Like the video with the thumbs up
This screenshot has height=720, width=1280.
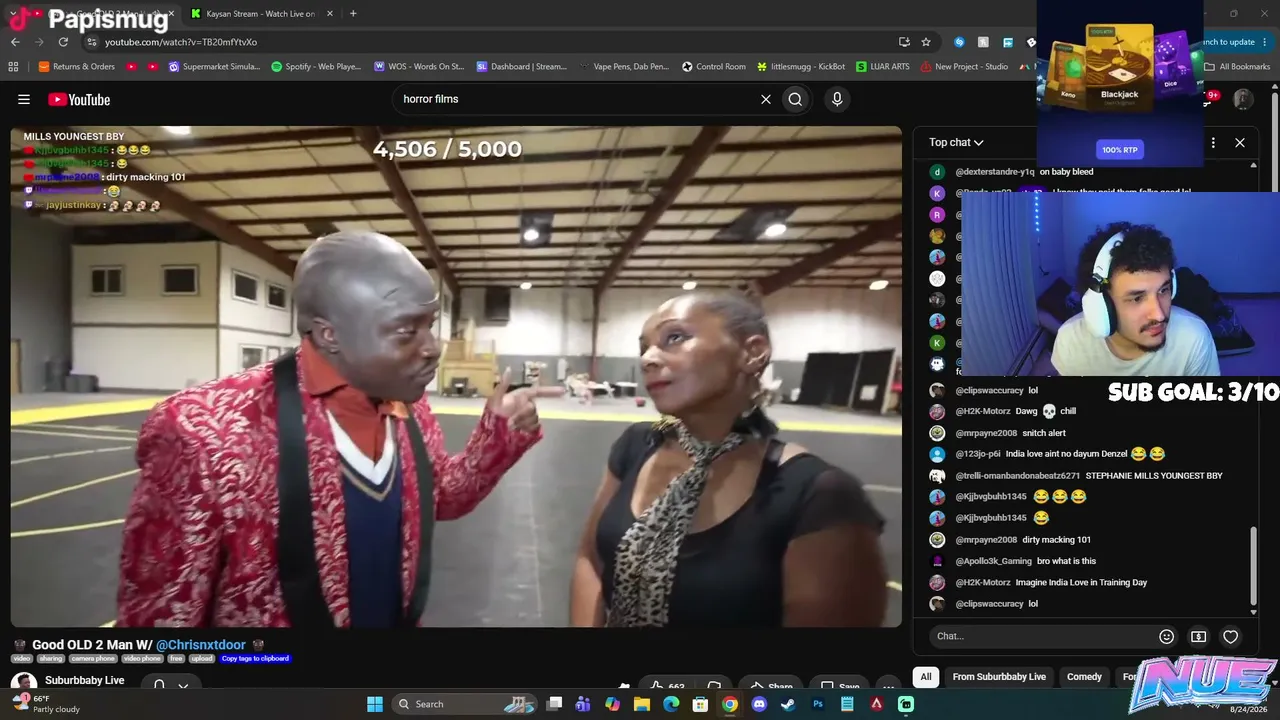tap(665, 687)
